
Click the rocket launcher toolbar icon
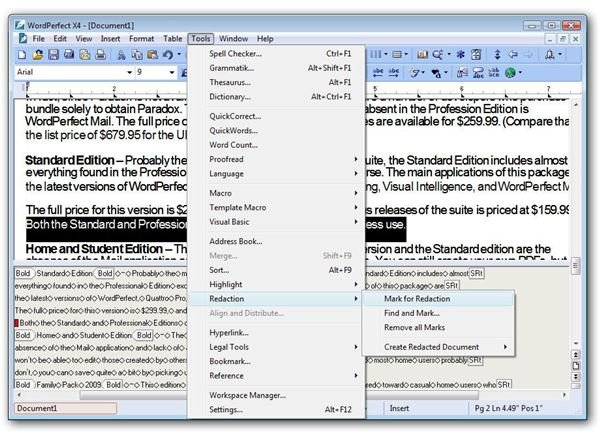tap(550, 54)
